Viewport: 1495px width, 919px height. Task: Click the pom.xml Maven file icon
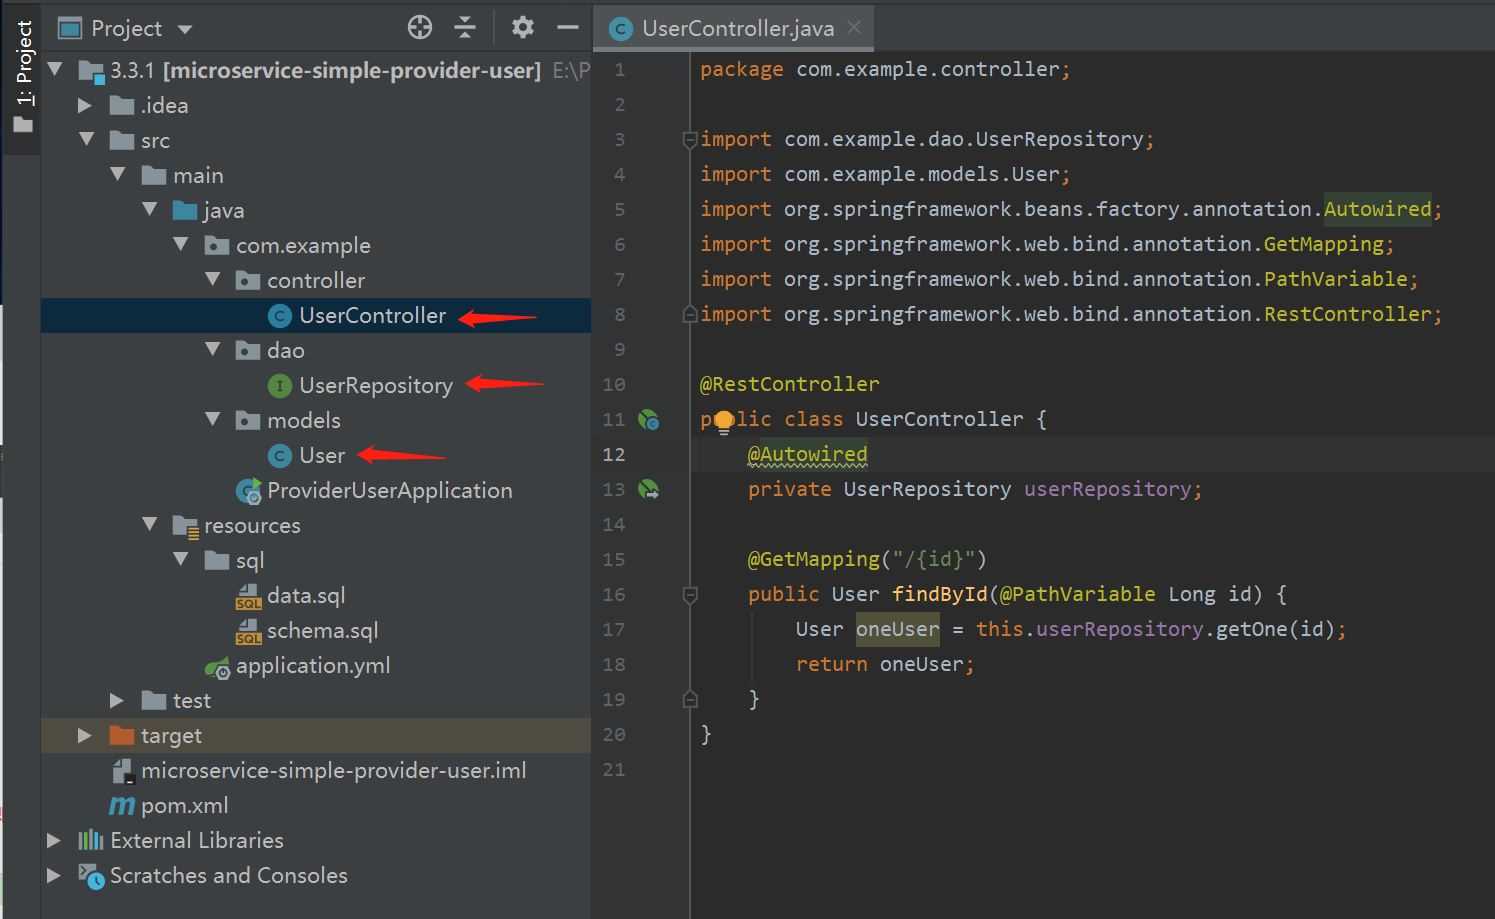click(x=122, y=806)
